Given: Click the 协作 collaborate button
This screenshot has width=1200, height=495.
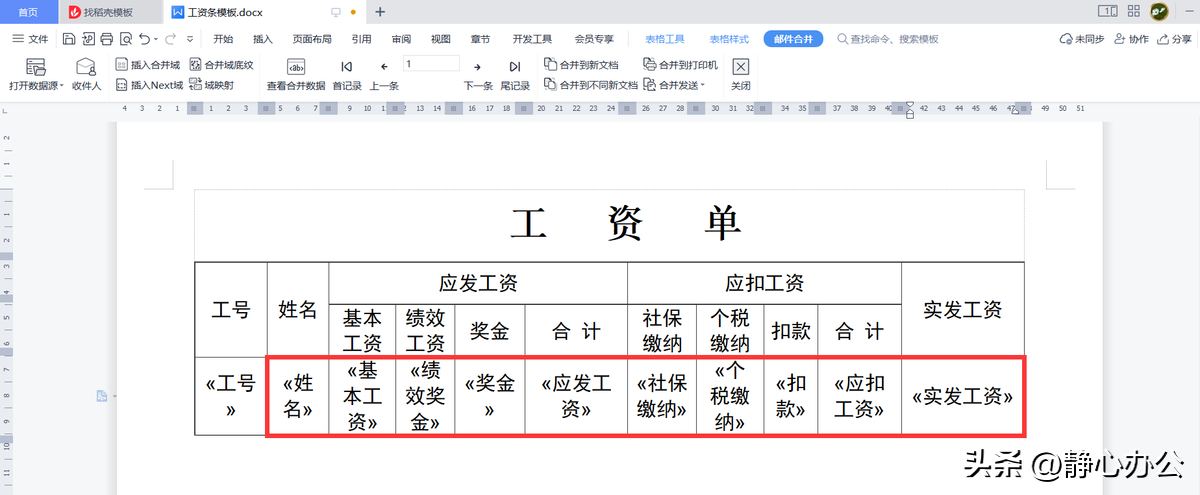Looking at the screenshot, I should tap(1132, 39).
